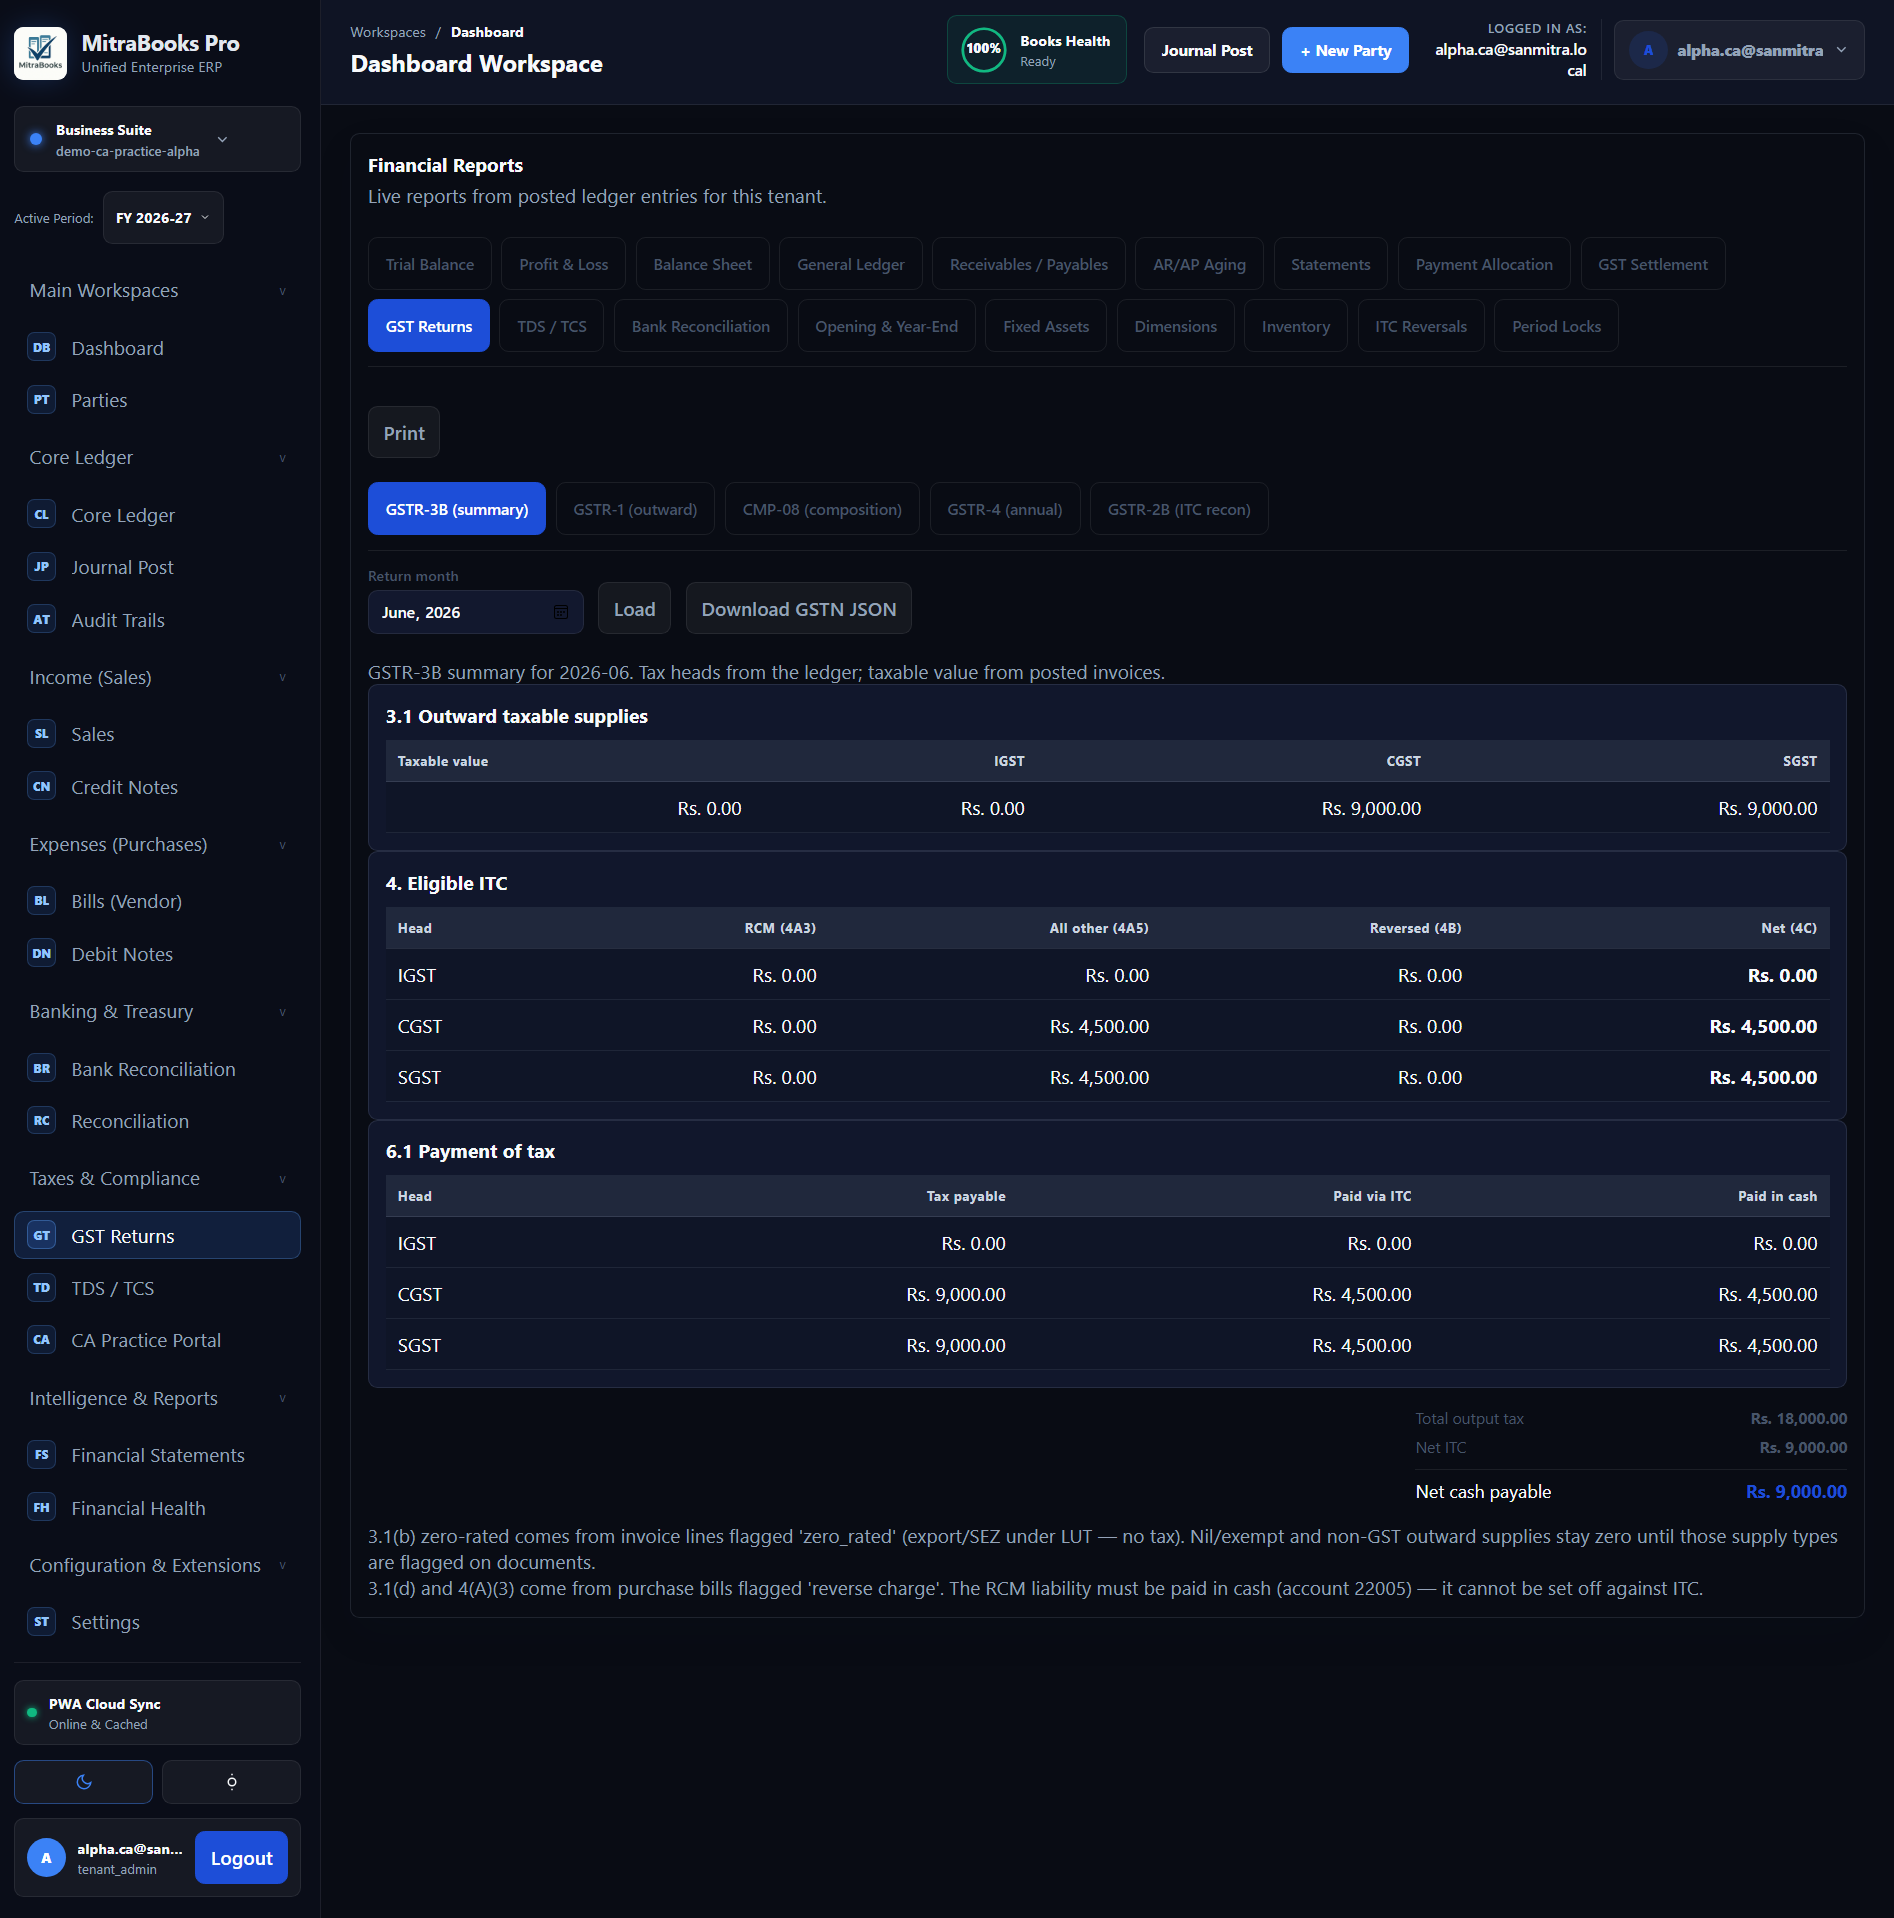Click PWA Cloud Sync green status dot

point(32,1713)
